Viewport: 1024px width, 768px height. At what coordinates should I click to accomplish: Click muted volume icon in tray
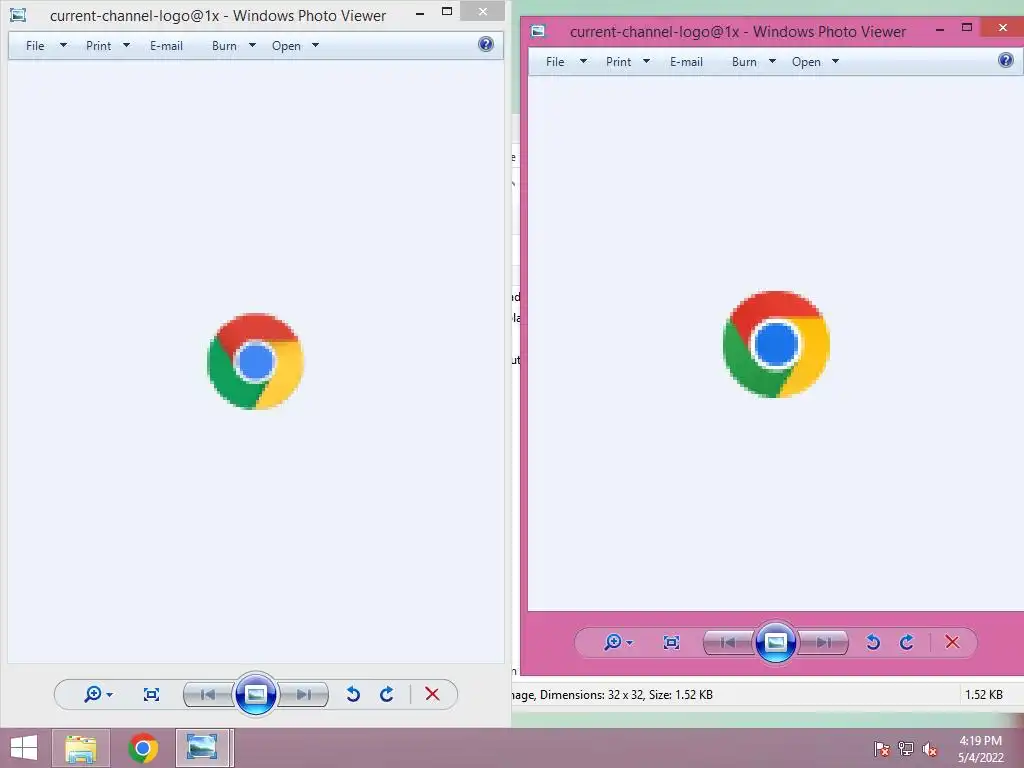point(930,749)
